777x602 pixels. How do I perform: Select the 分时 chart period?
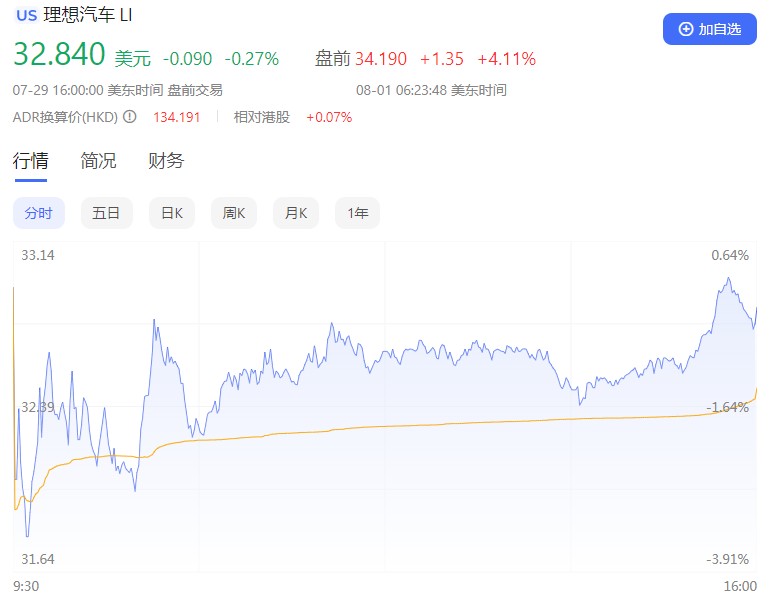(x=39, y=213)
